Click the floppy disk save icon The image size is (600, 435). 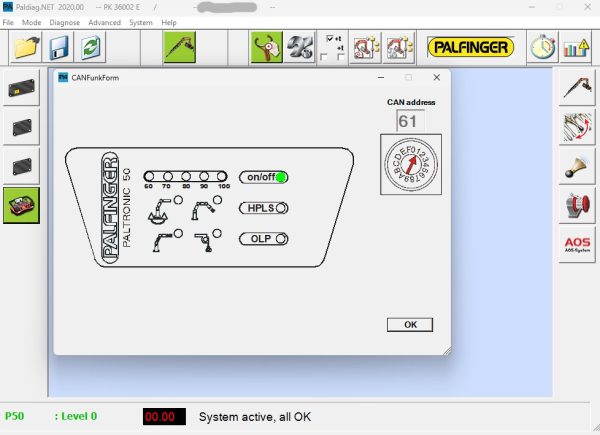(x=59, y=47)
